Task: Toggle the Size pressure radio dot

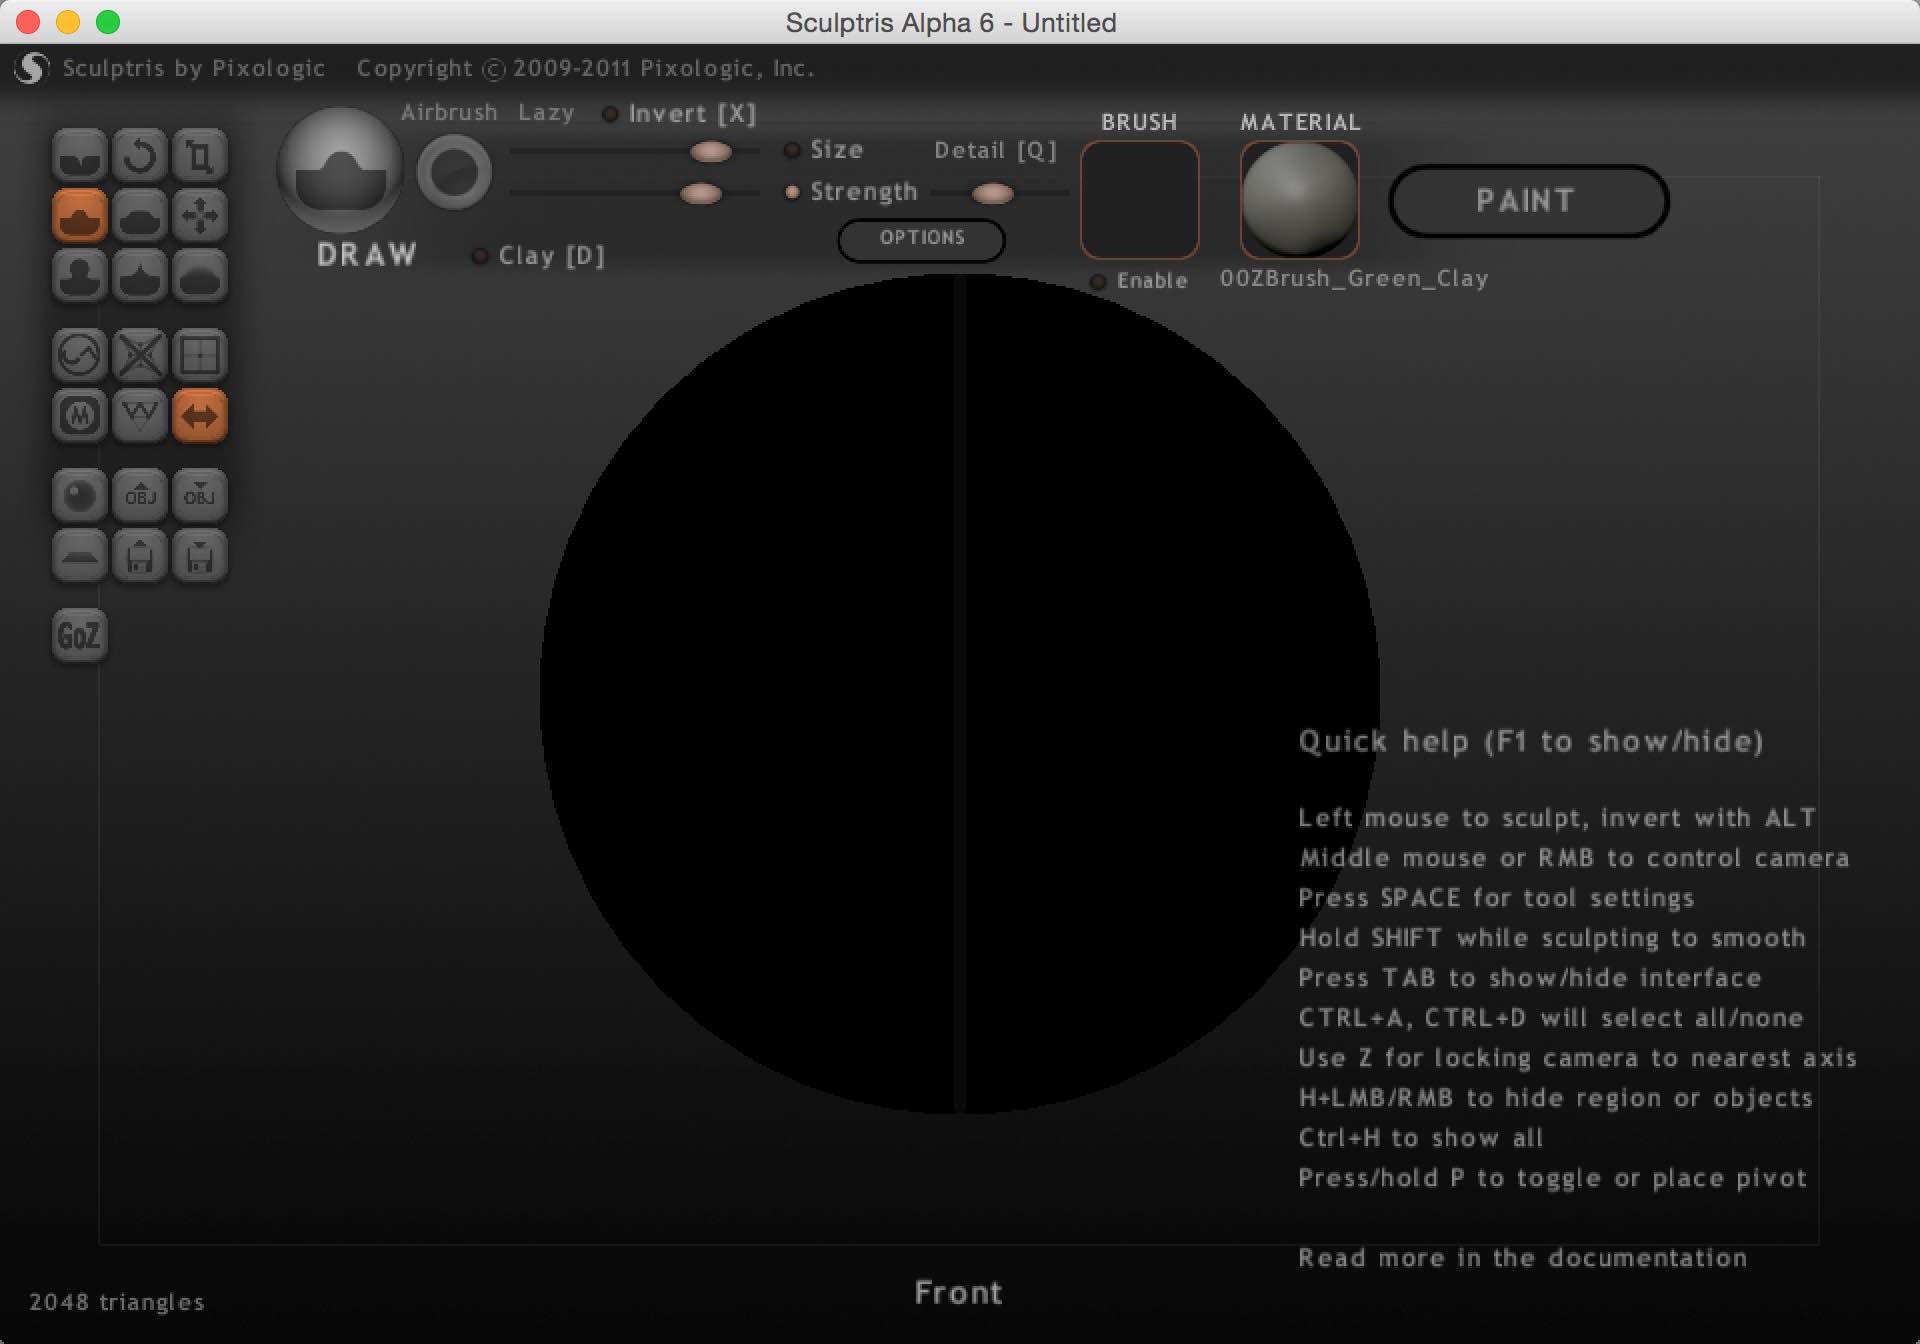Action: [792, 150]
